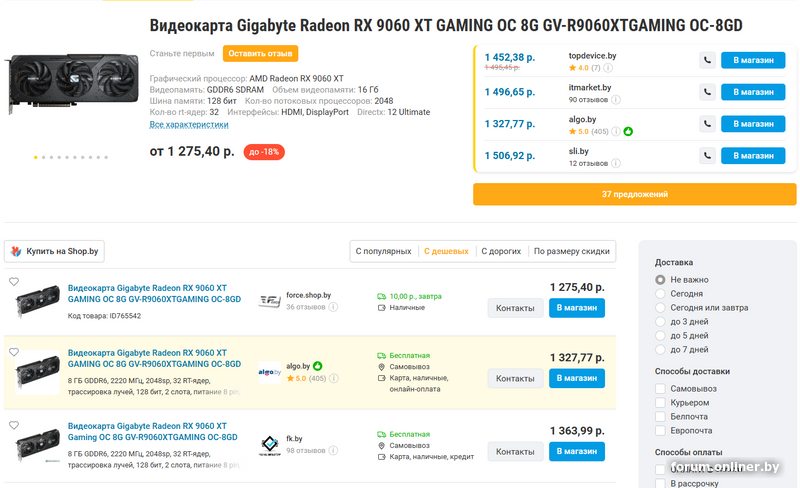The width and height of the screenshot is (800, 488).
Task: Add fk.by listing to favorites heart
Action: click(14, 425)
